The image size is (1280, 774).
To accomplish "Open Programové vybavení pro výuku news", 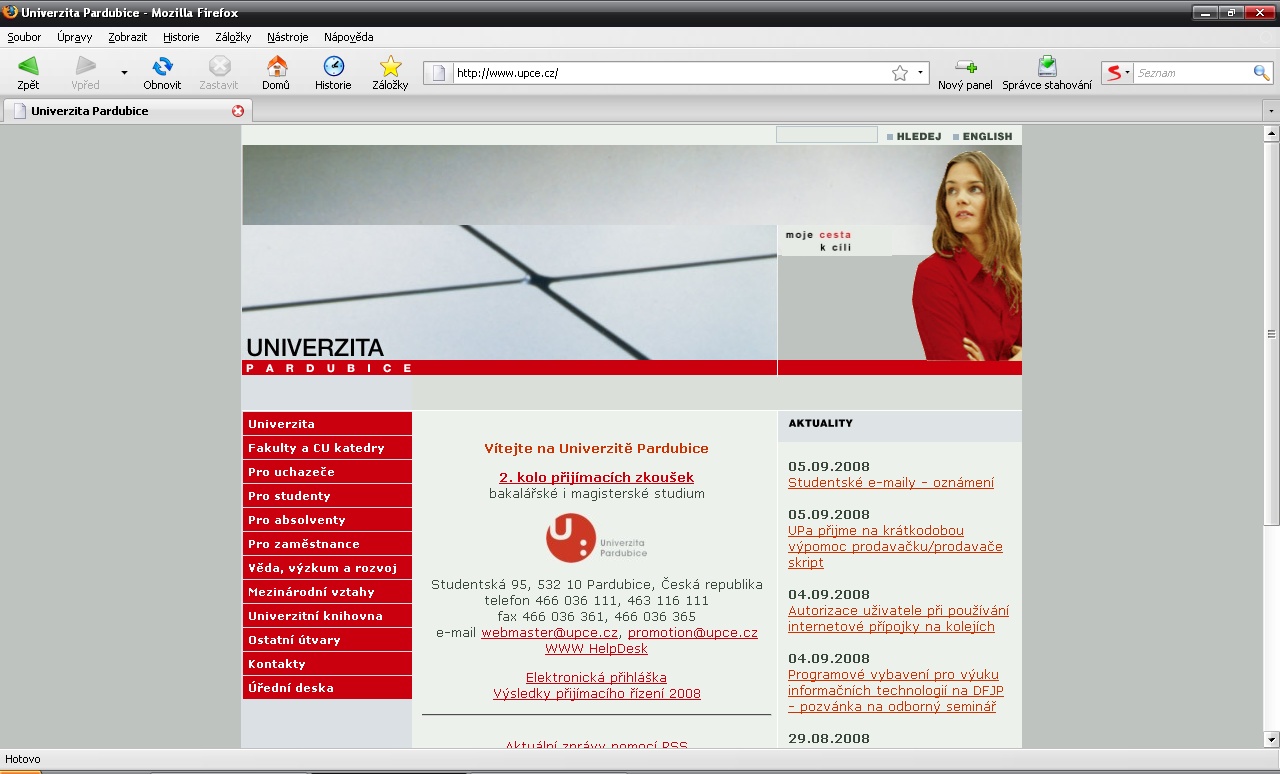I will [x=896, y=691].
